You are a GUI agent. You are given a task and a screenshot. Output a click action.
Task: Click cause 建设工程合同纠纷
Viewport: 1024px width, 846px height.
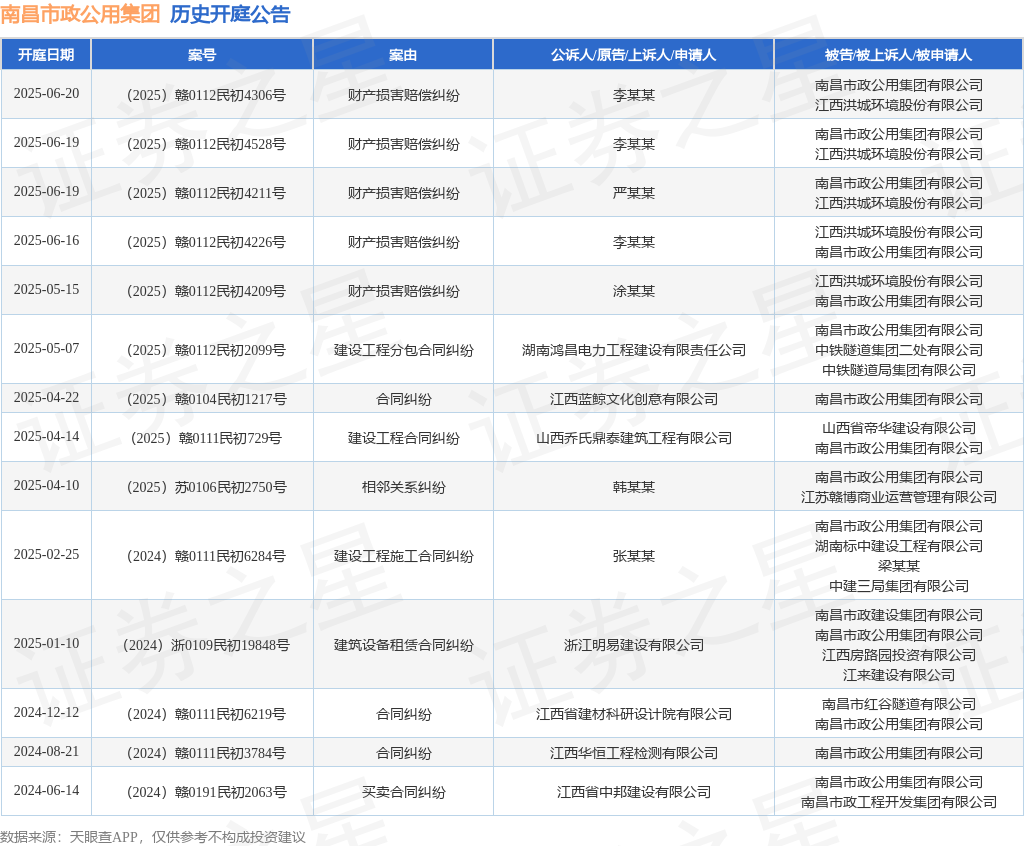[404, 438]
